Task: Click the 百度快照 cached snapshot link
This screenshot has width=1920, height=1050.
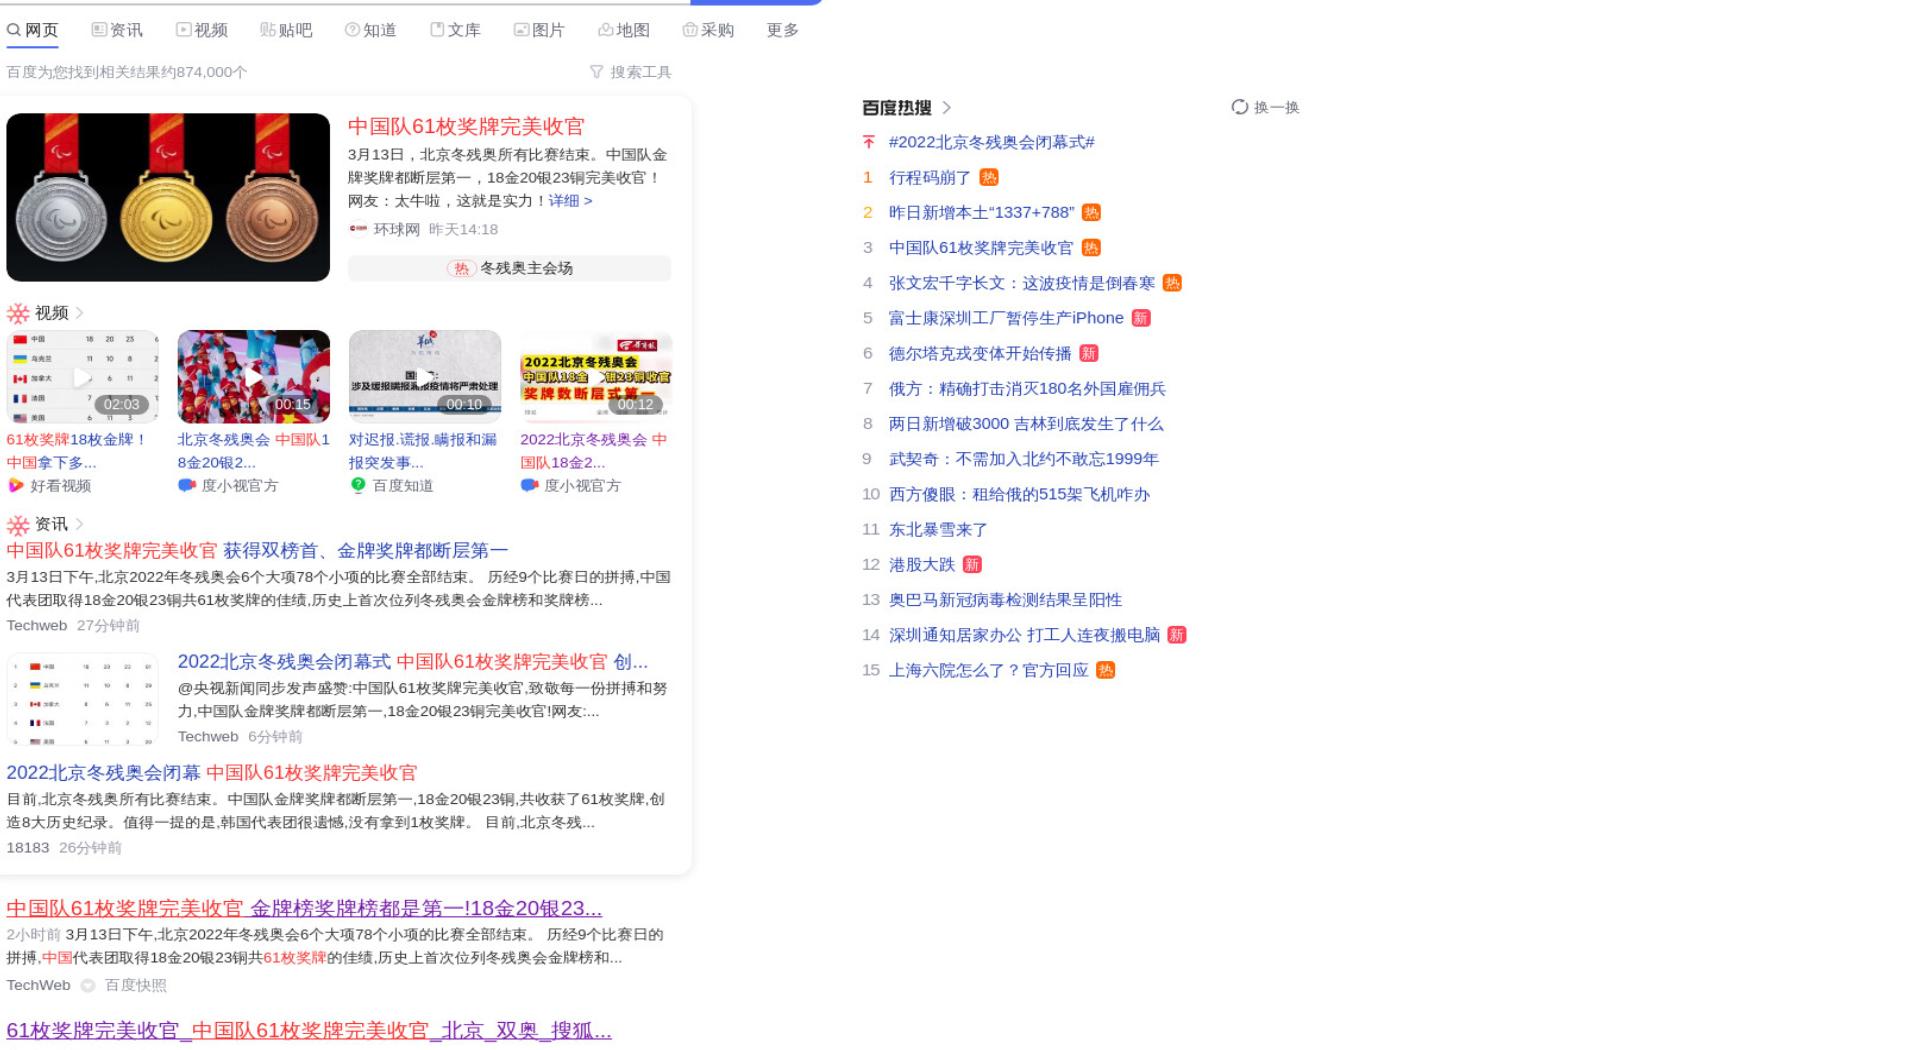Action: pyautogui.click(x=136, y=985)
